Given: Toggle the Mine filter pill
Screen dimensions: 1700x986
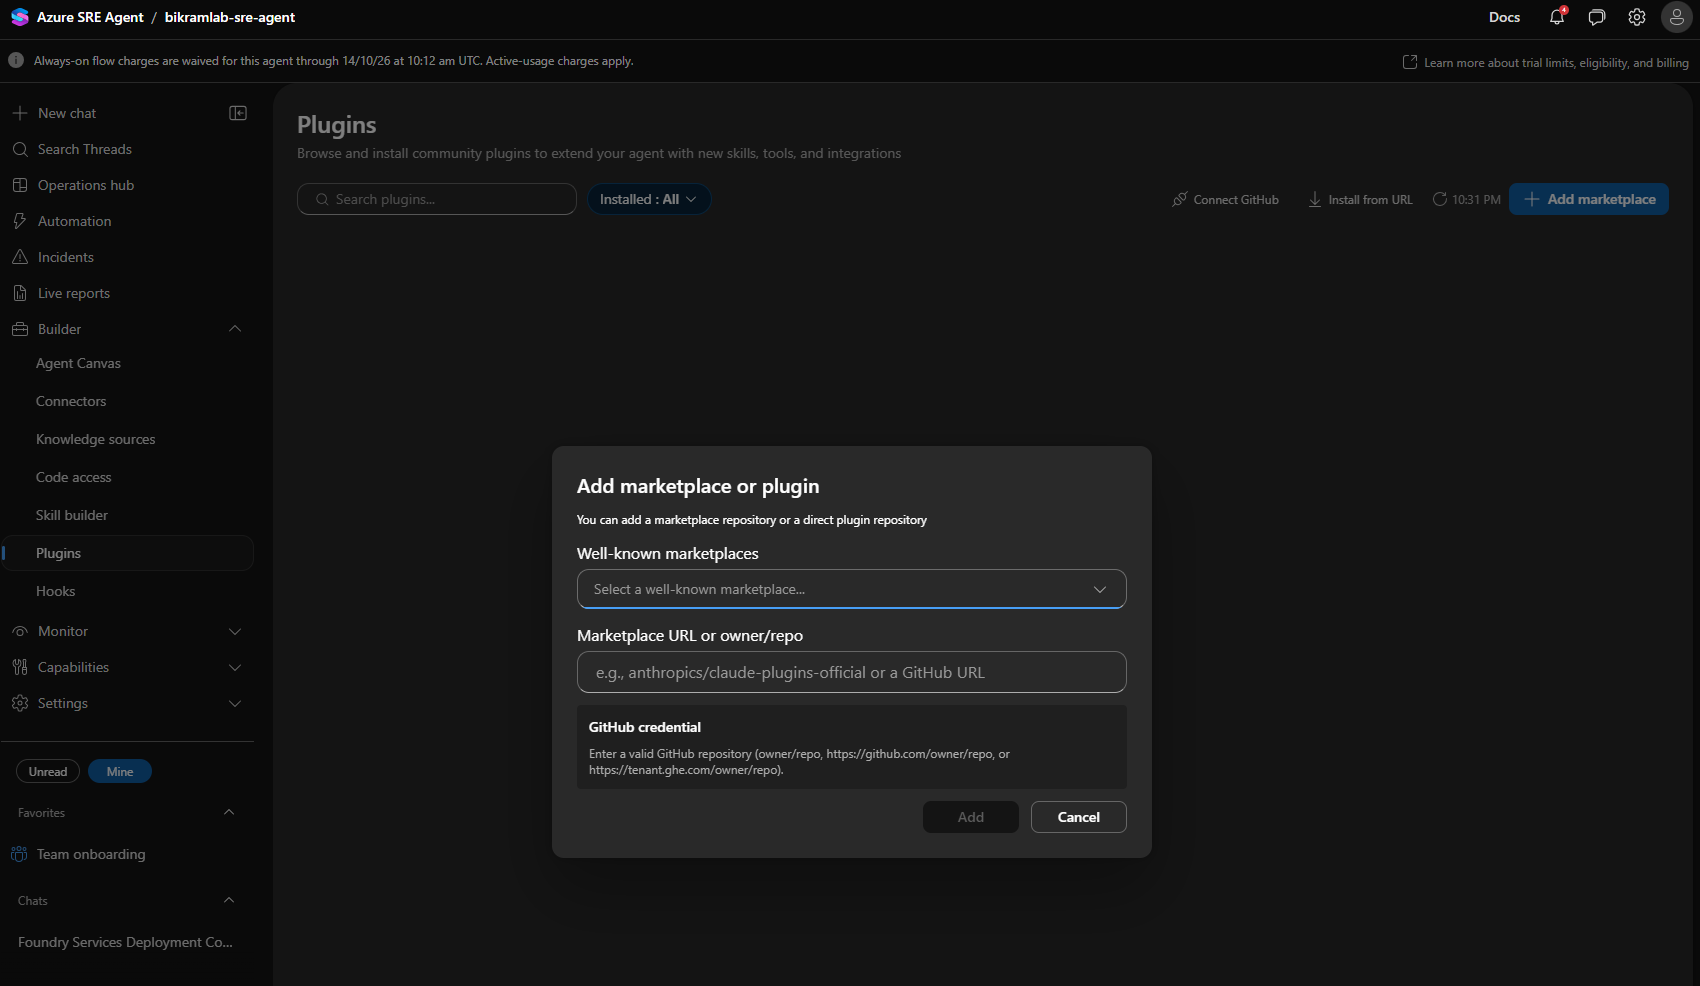Looking at the screenshot, I should tap(120, 771).
